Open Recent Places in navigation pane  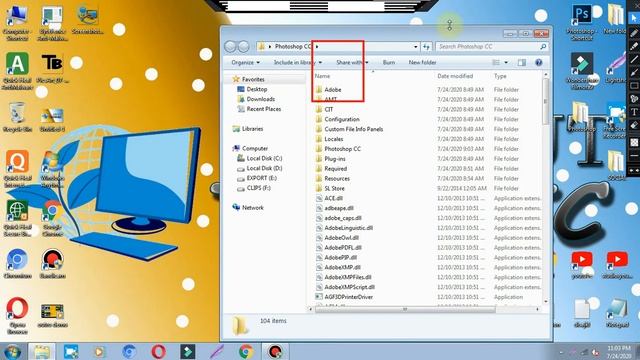[264, 109]
